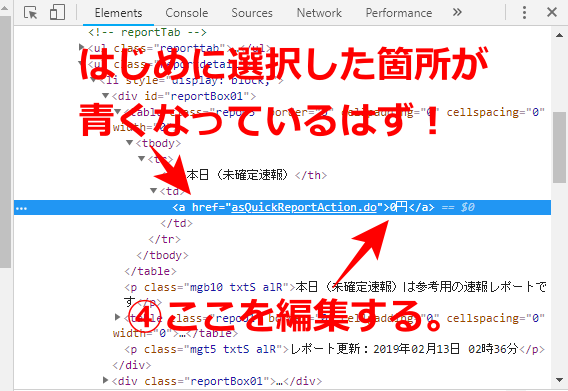
Task: Expand the ul class="reporttab" node
Action: tap(82, 47)
